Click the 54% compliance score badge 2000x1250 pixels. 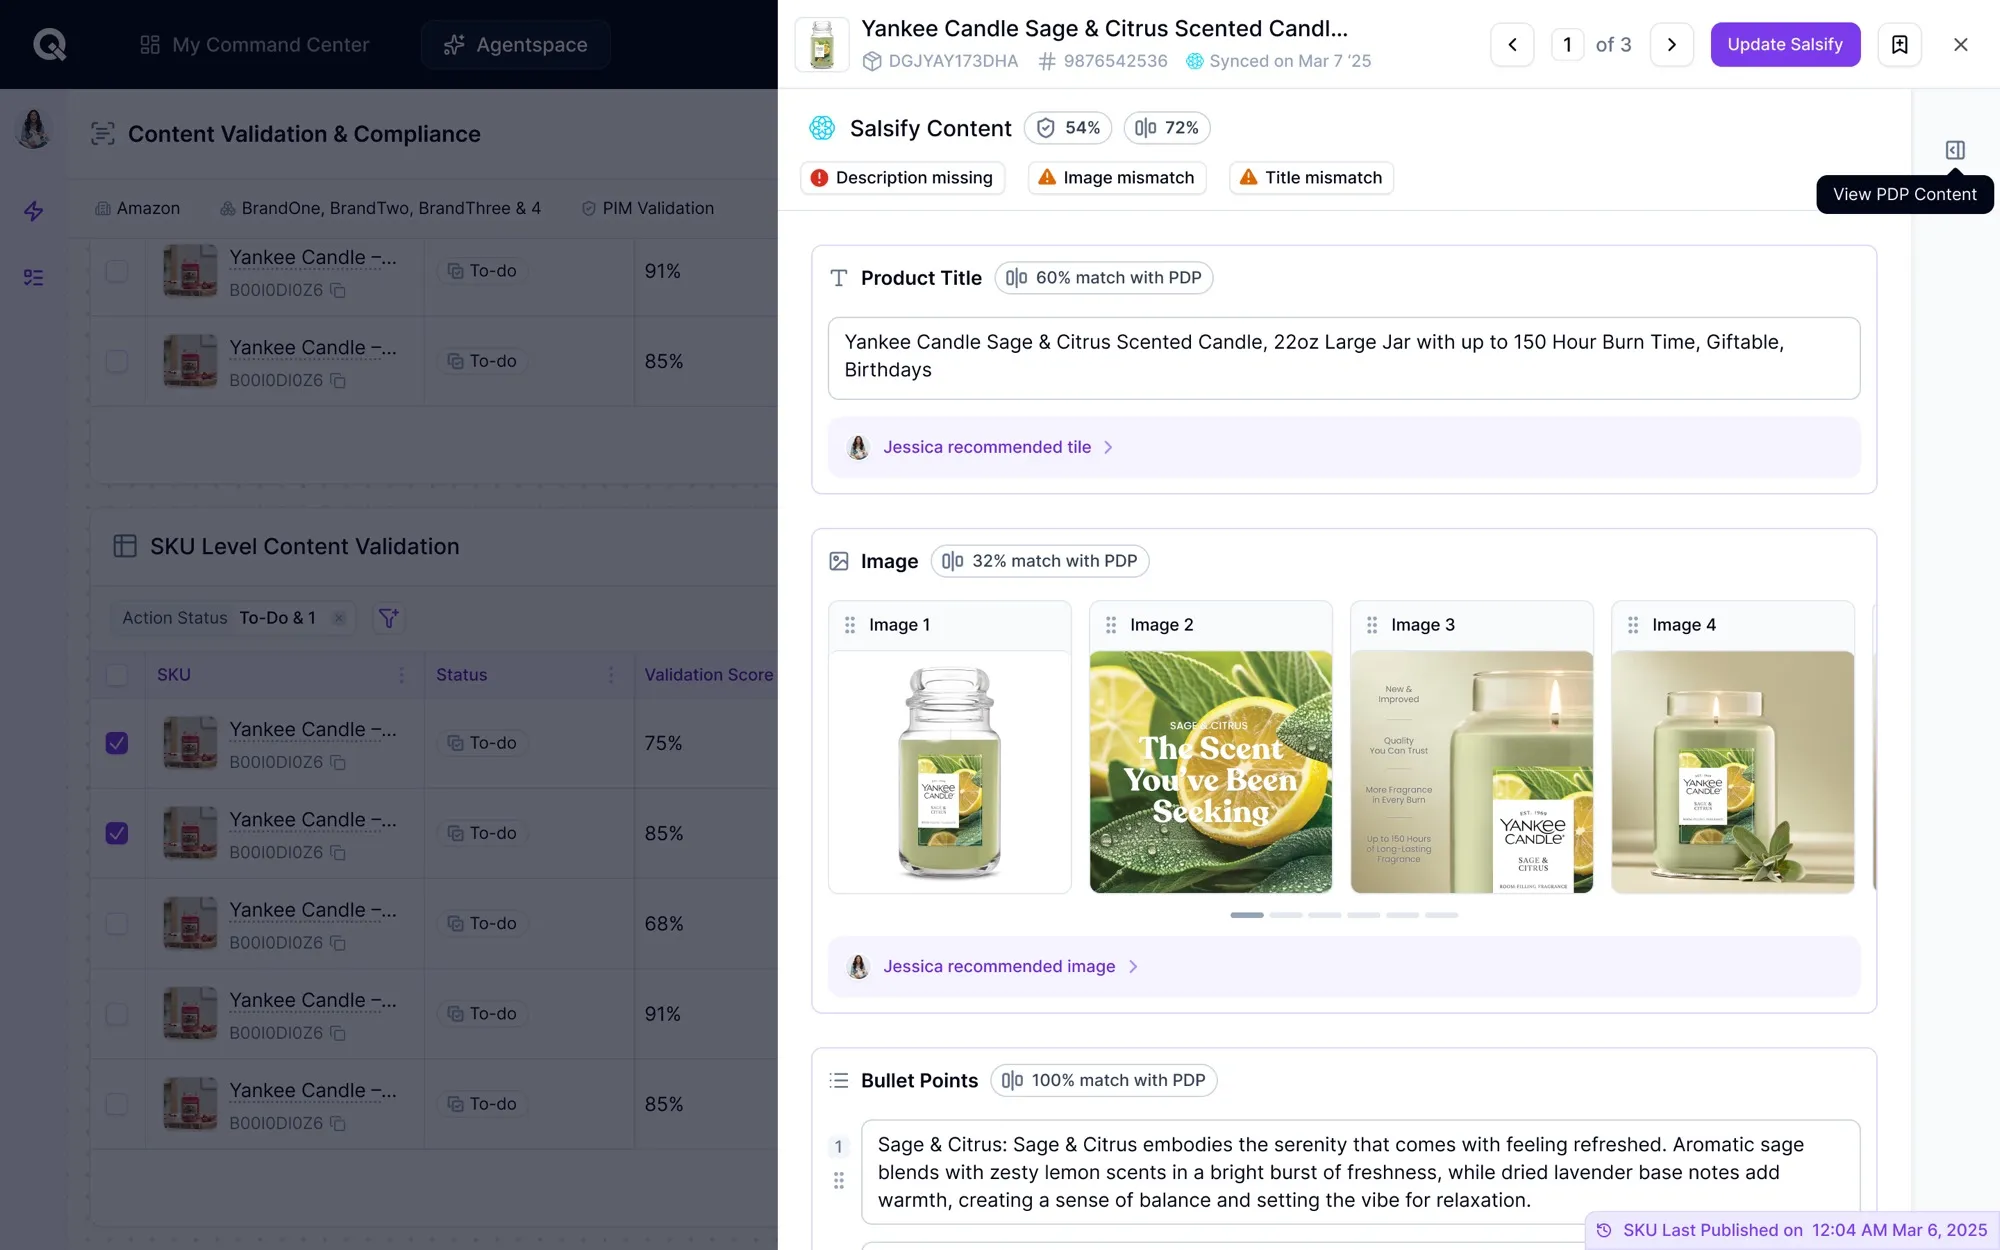click(1068, 128)
